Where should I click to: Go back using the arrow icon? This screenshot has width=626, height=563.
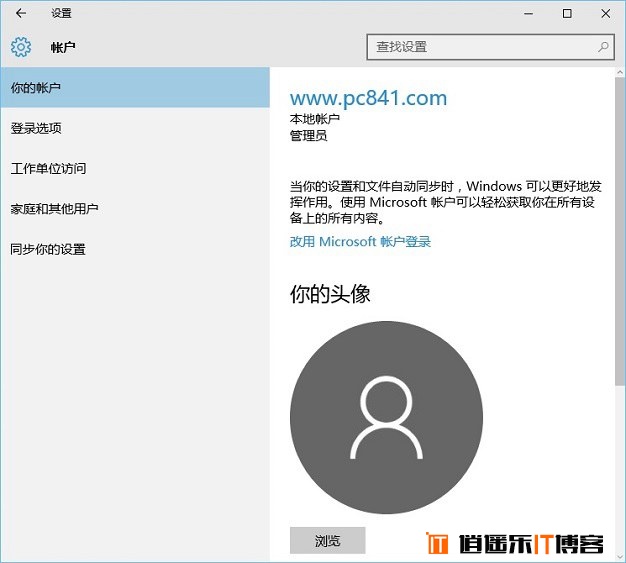click(21, 13)
